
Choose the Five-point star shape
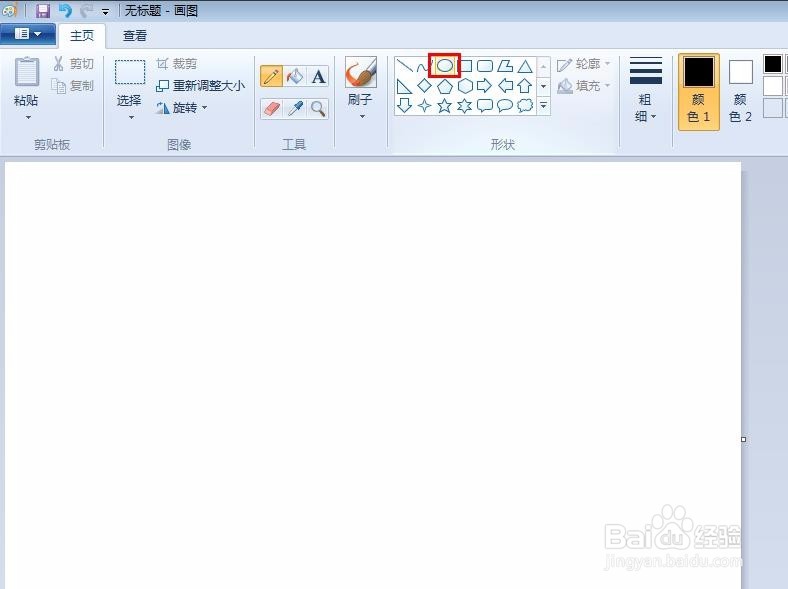[445, 106]
